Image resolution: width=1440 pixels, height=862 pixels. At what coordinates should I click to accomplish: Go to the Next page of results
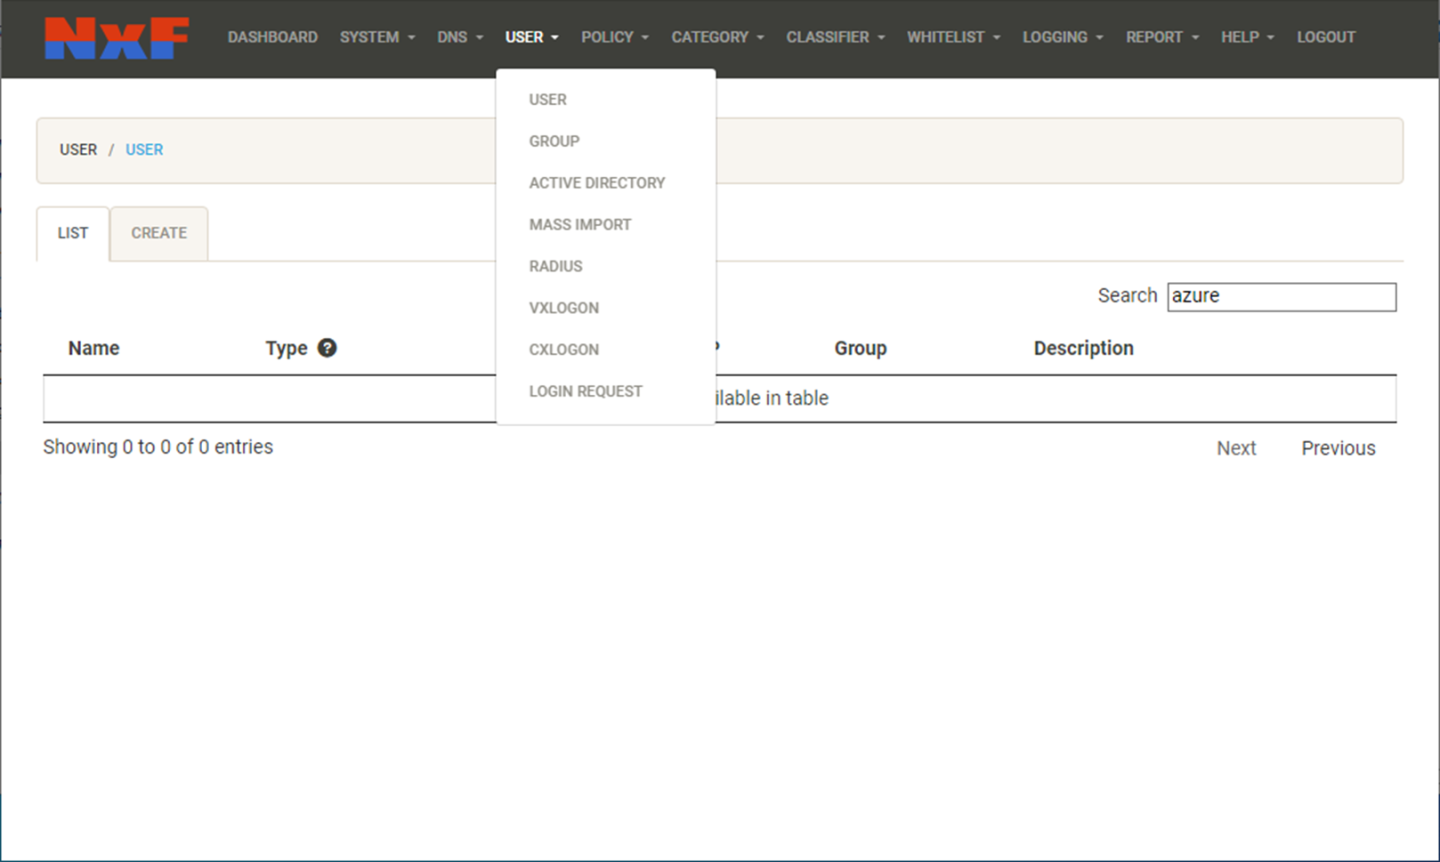1235,448
